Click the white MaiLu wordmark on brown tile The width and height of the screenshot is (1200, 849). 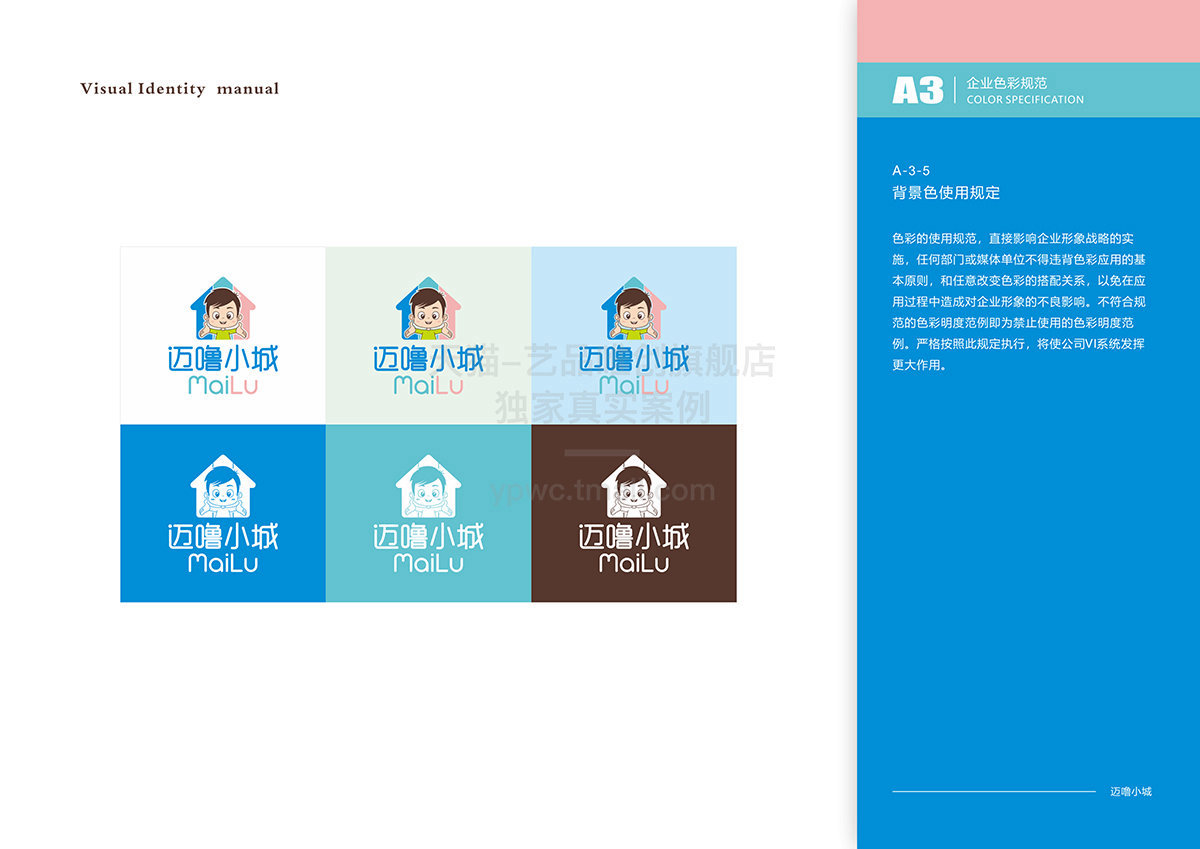pos(633,564)
